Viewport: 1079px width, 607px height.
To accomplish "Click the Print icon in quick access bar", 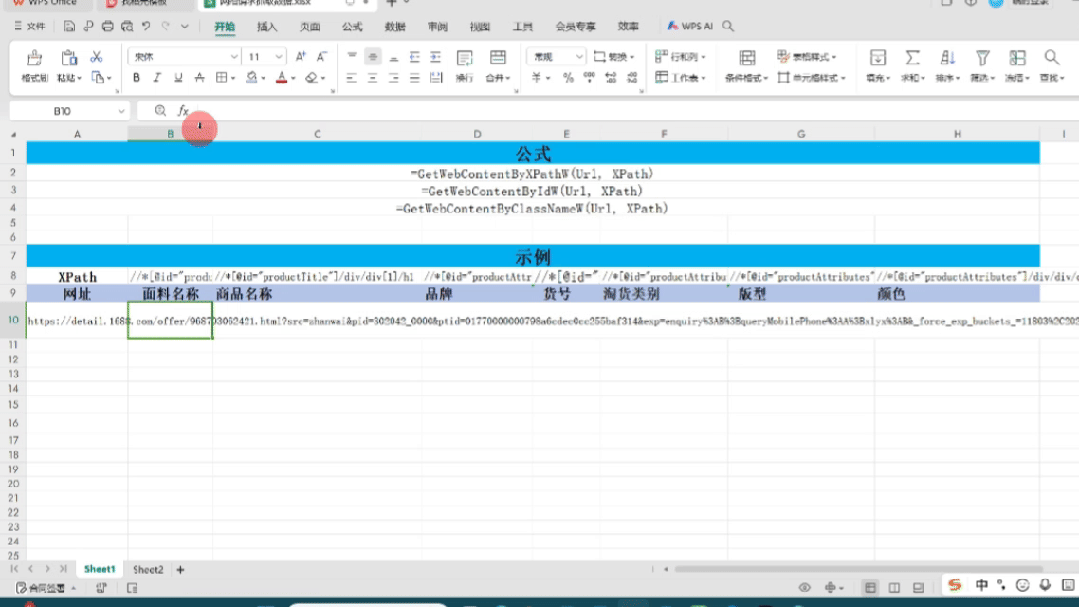I will coord(107,26).
